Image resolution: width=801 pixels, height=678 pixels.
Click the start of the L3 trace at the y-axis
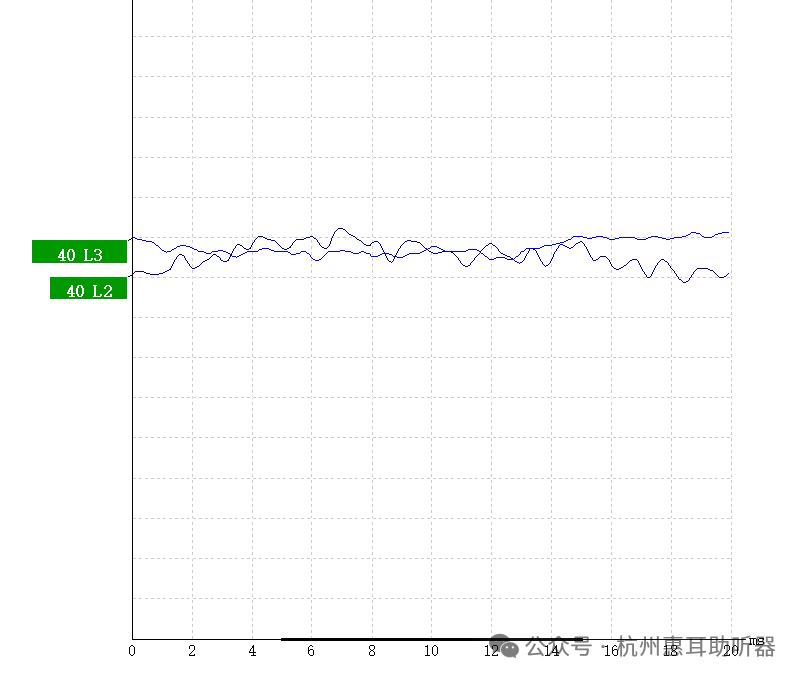134,239
